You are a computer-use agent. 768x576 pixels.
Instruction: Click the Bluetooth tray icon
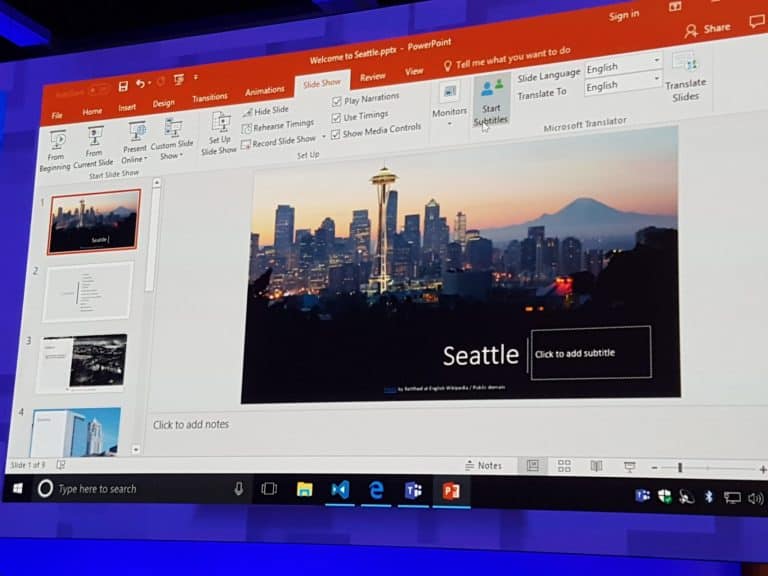tap(709, 497)
